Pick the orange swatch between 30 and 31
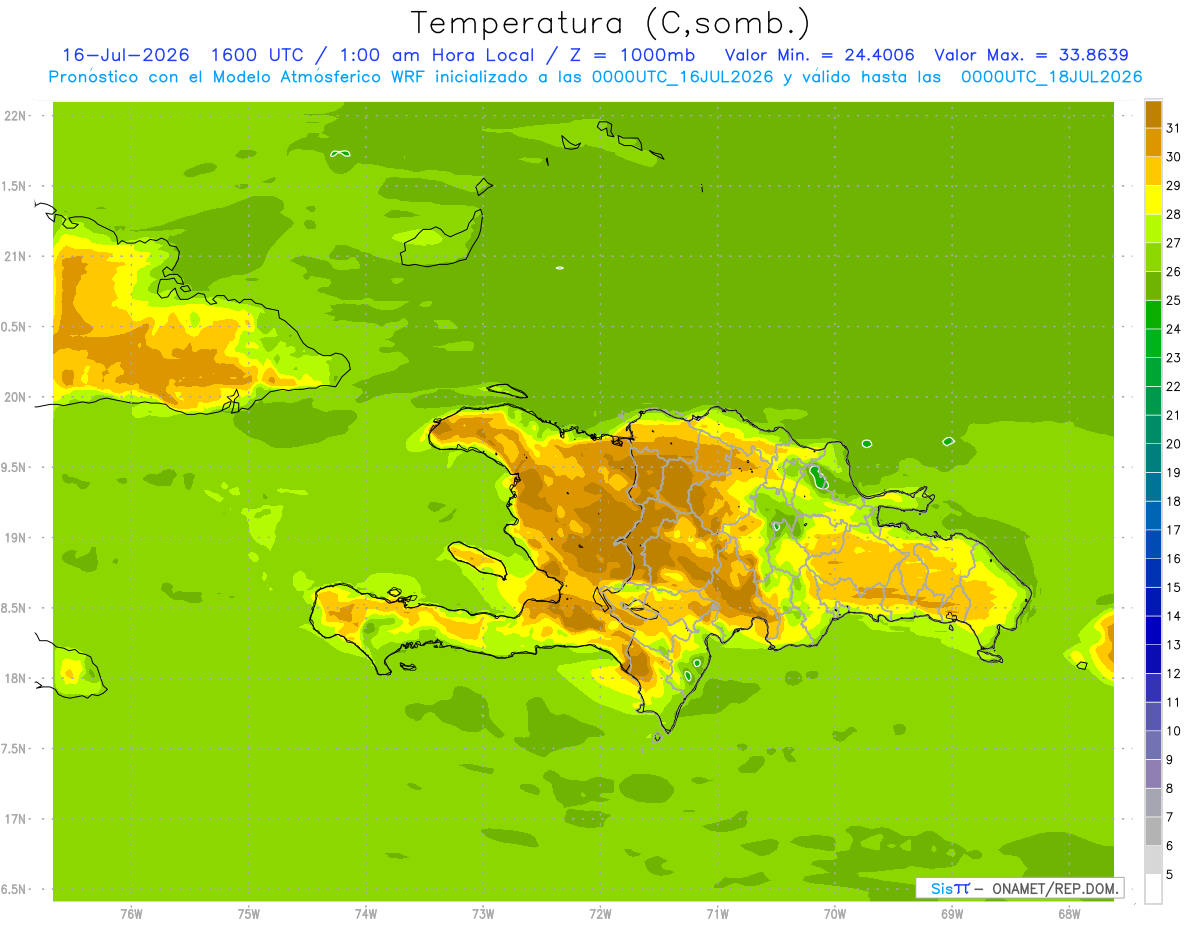 (x=1153, y=142)
